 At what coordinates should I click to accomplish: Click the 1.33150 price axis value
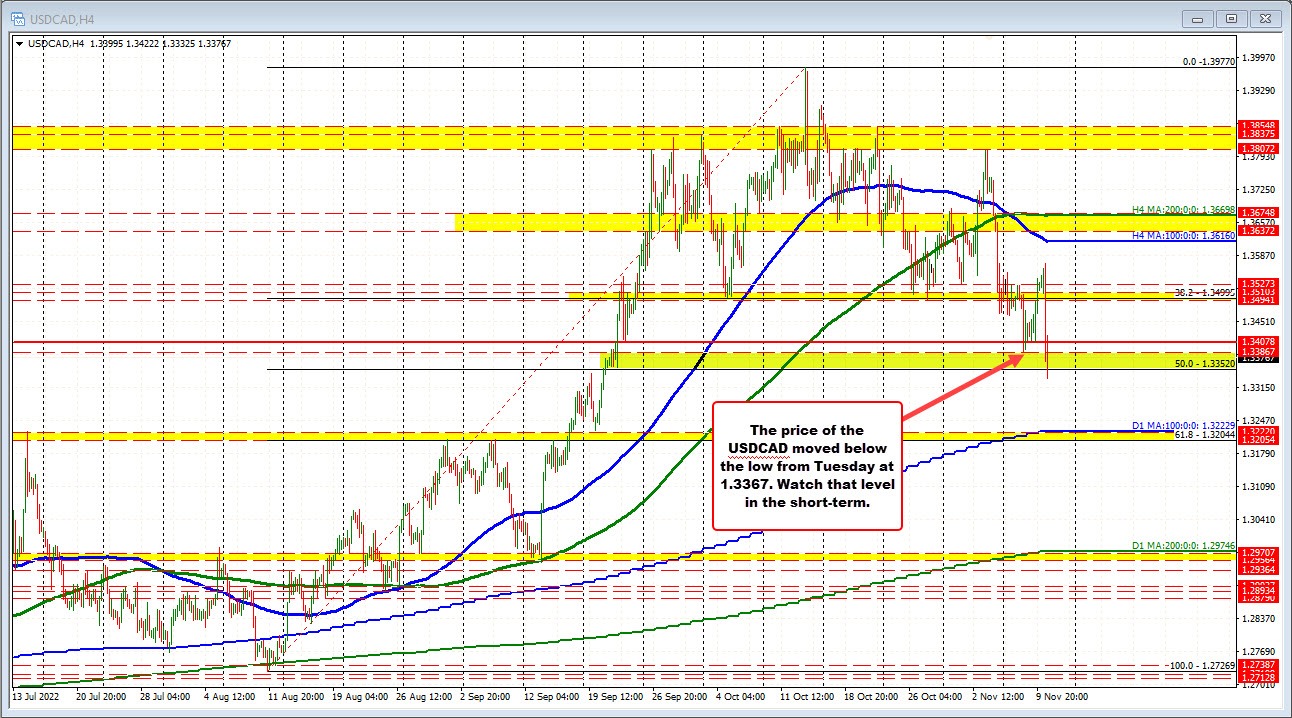coord(1257,387)
